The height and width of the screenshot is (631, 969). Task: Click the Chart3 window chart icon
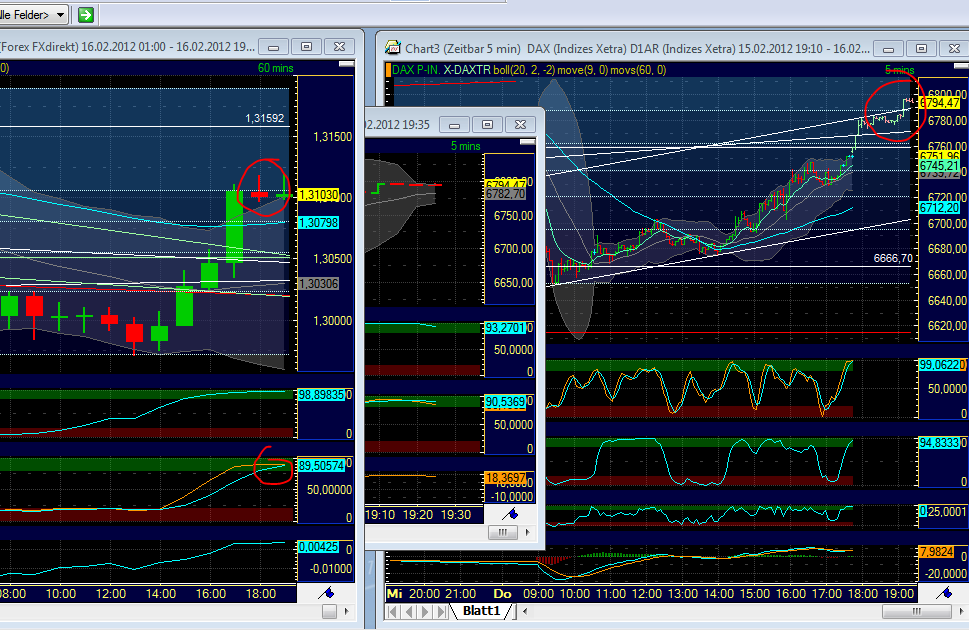tap(392, 48)
